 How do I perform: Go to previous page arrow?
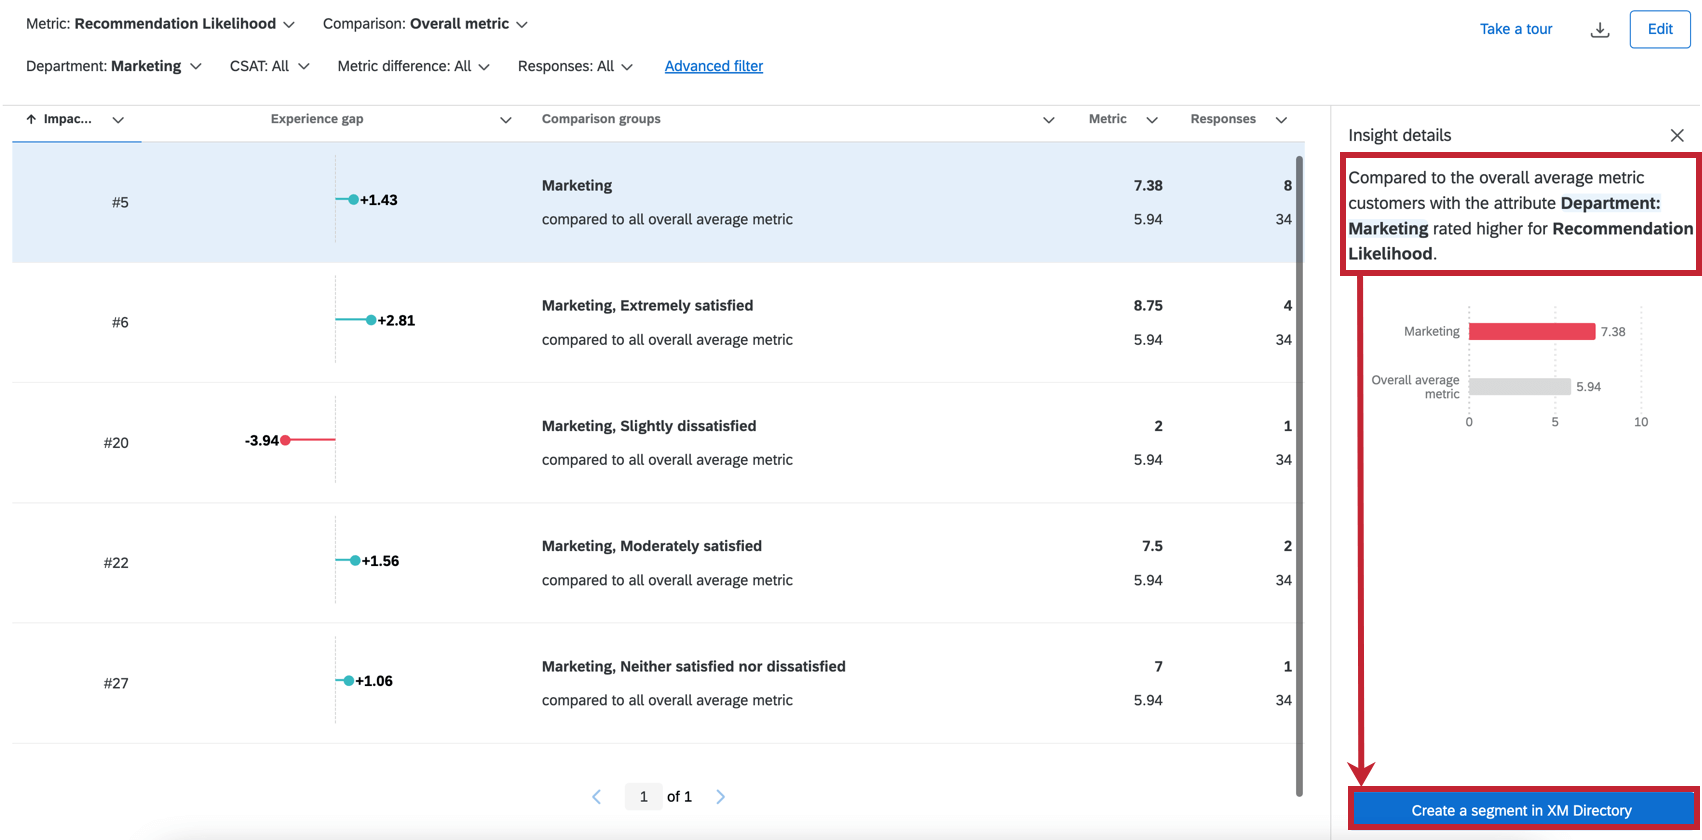597,797
